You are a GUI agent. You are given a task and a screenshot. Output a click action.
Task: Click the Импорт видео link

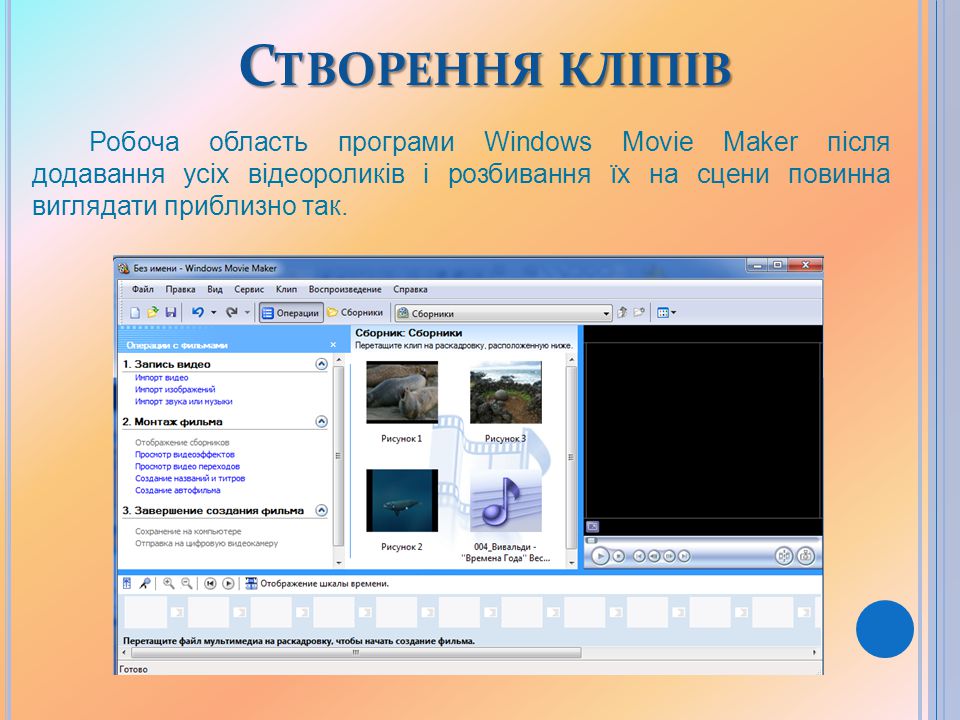click(162, 378)
